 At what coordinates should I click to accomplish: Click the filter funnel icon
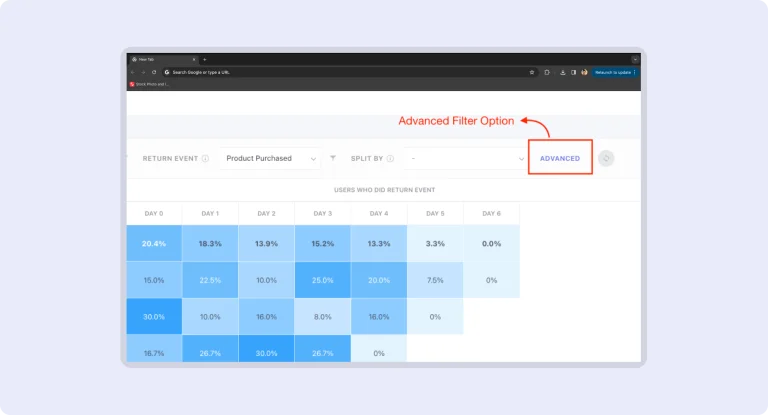point(333,158)
